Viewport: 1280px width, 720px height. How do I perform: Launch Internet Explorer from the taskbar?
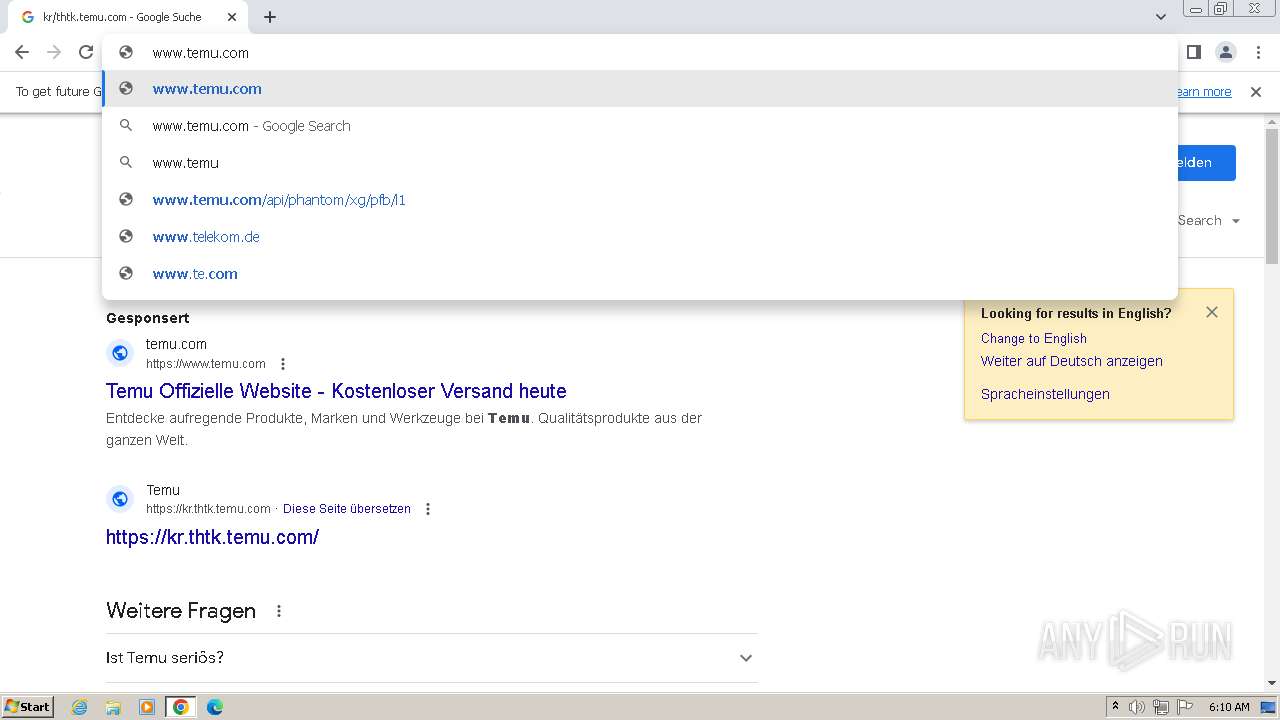point(80,707)
